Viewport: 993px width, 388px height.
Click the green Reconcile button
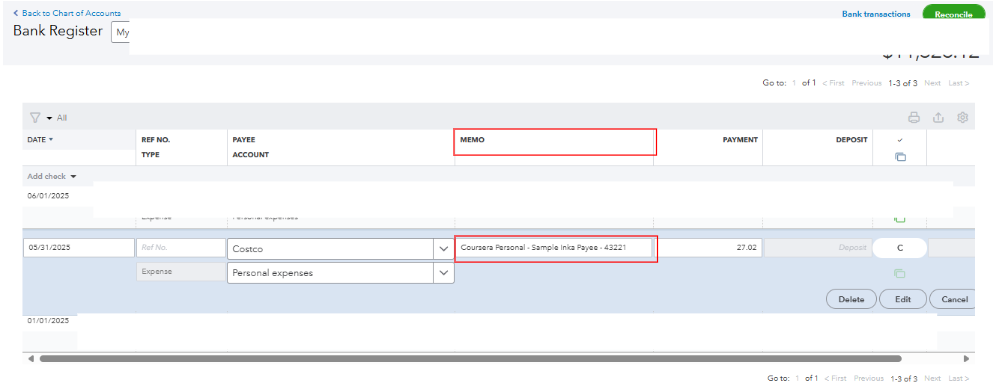(x=953, y=13)
